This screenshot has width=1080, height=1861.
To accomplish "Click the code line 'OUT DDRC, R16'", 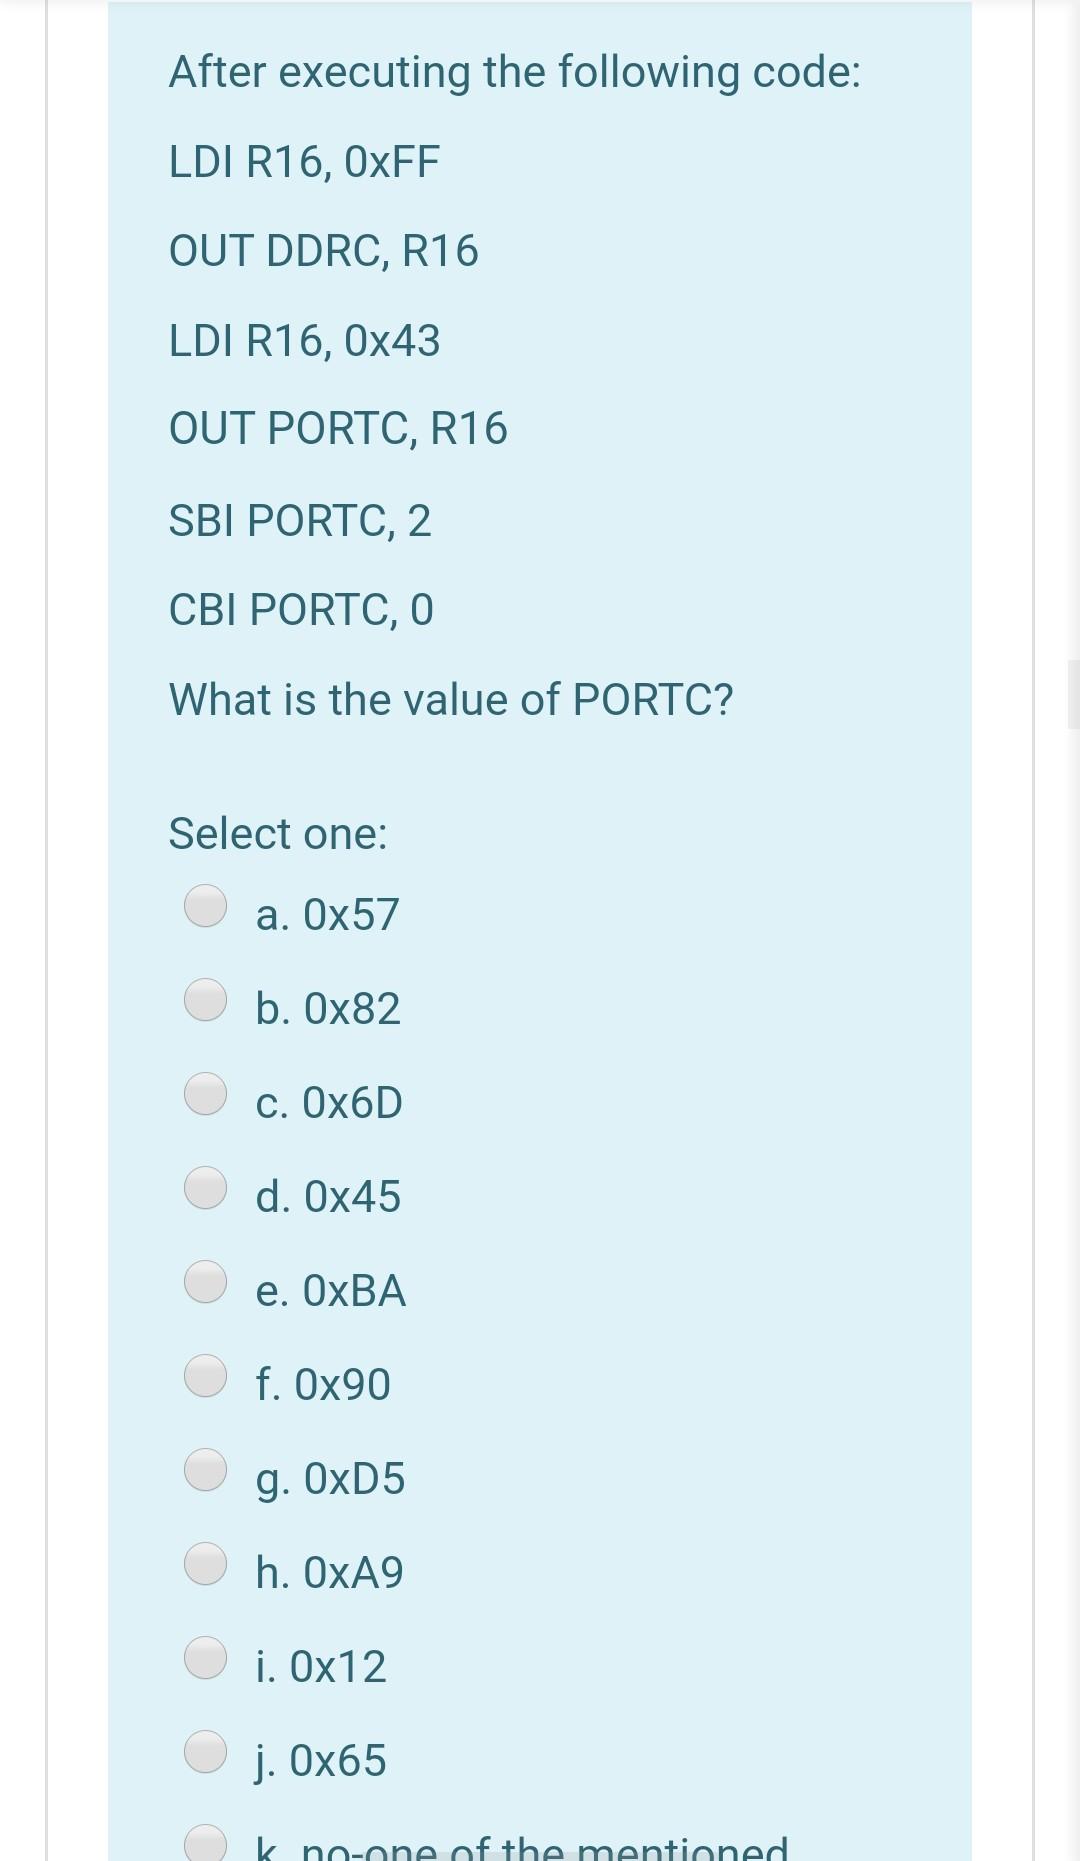I will 324,251.
